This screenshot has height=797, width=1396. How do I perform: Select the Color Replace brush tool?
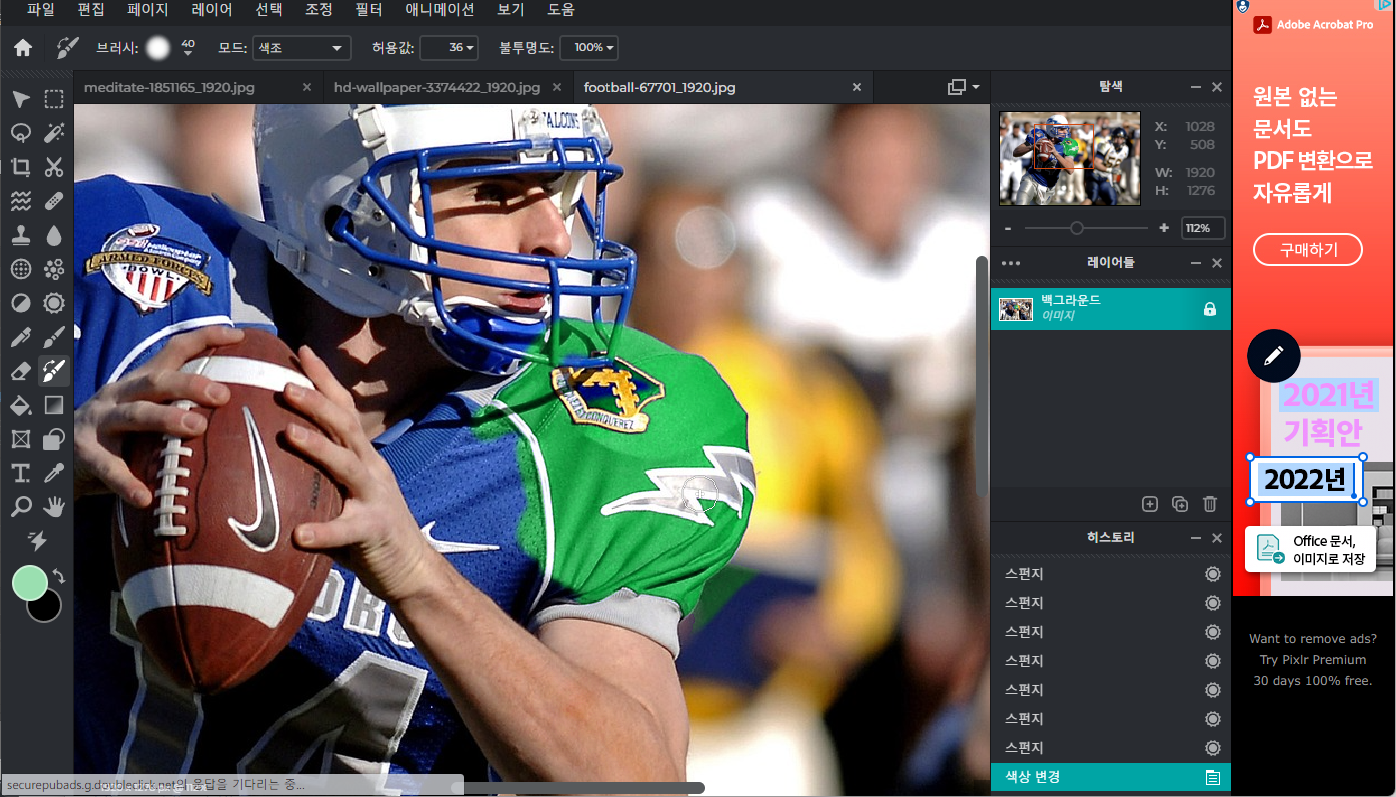(54, 371)
